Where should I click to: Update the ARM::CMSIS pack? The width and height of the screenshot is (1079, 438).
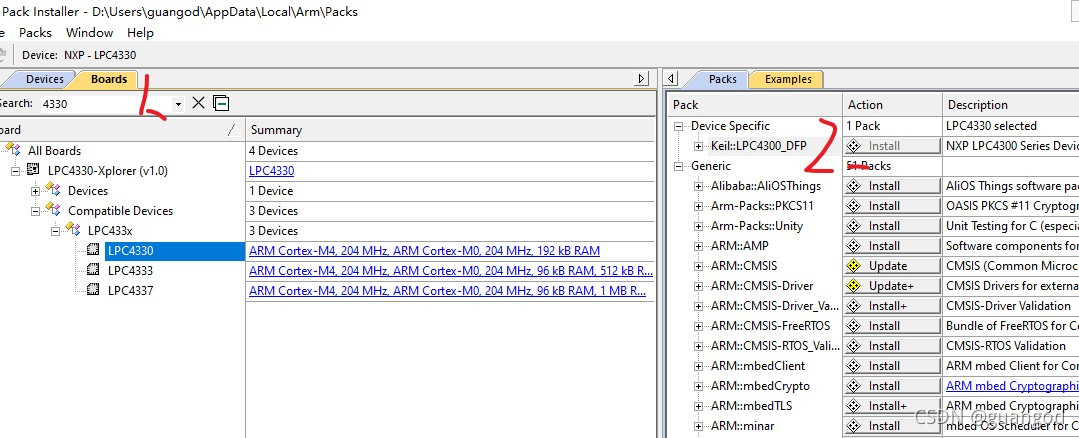pyautogui.click(x=893, y=265)
